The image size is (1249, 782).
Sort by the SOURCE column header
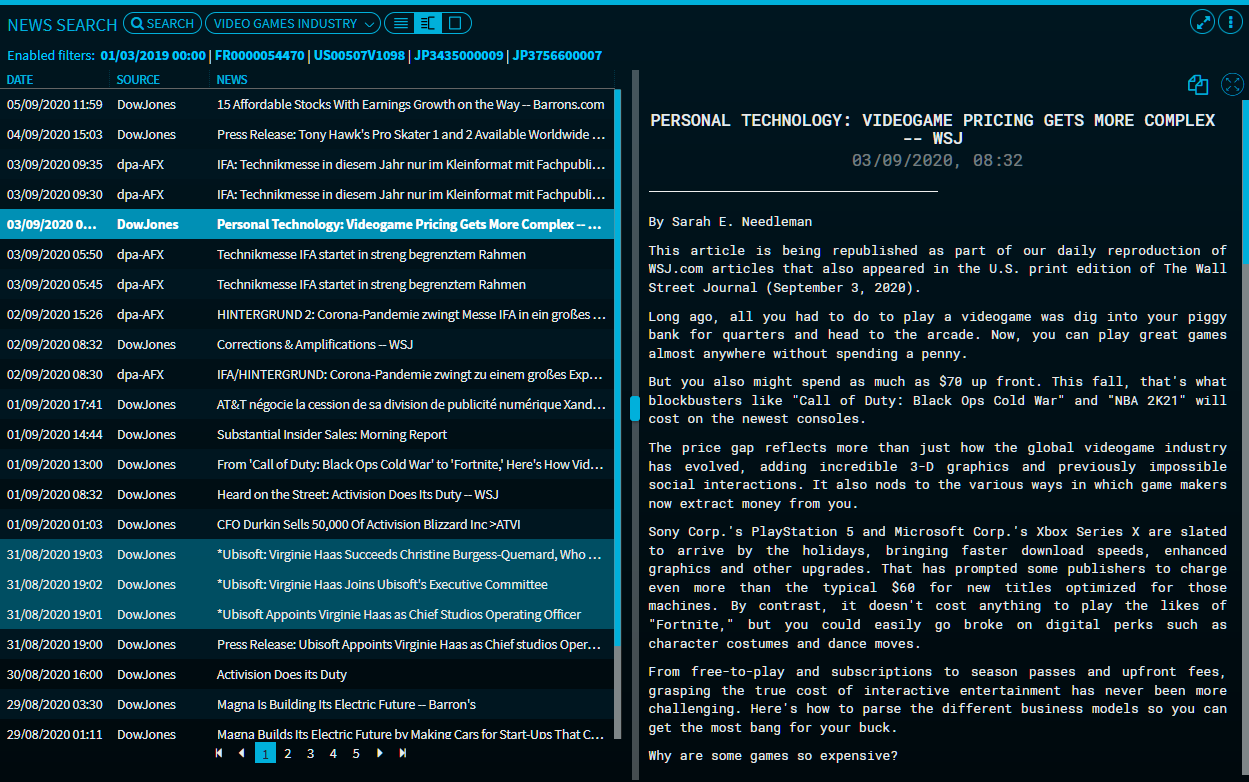138,79
